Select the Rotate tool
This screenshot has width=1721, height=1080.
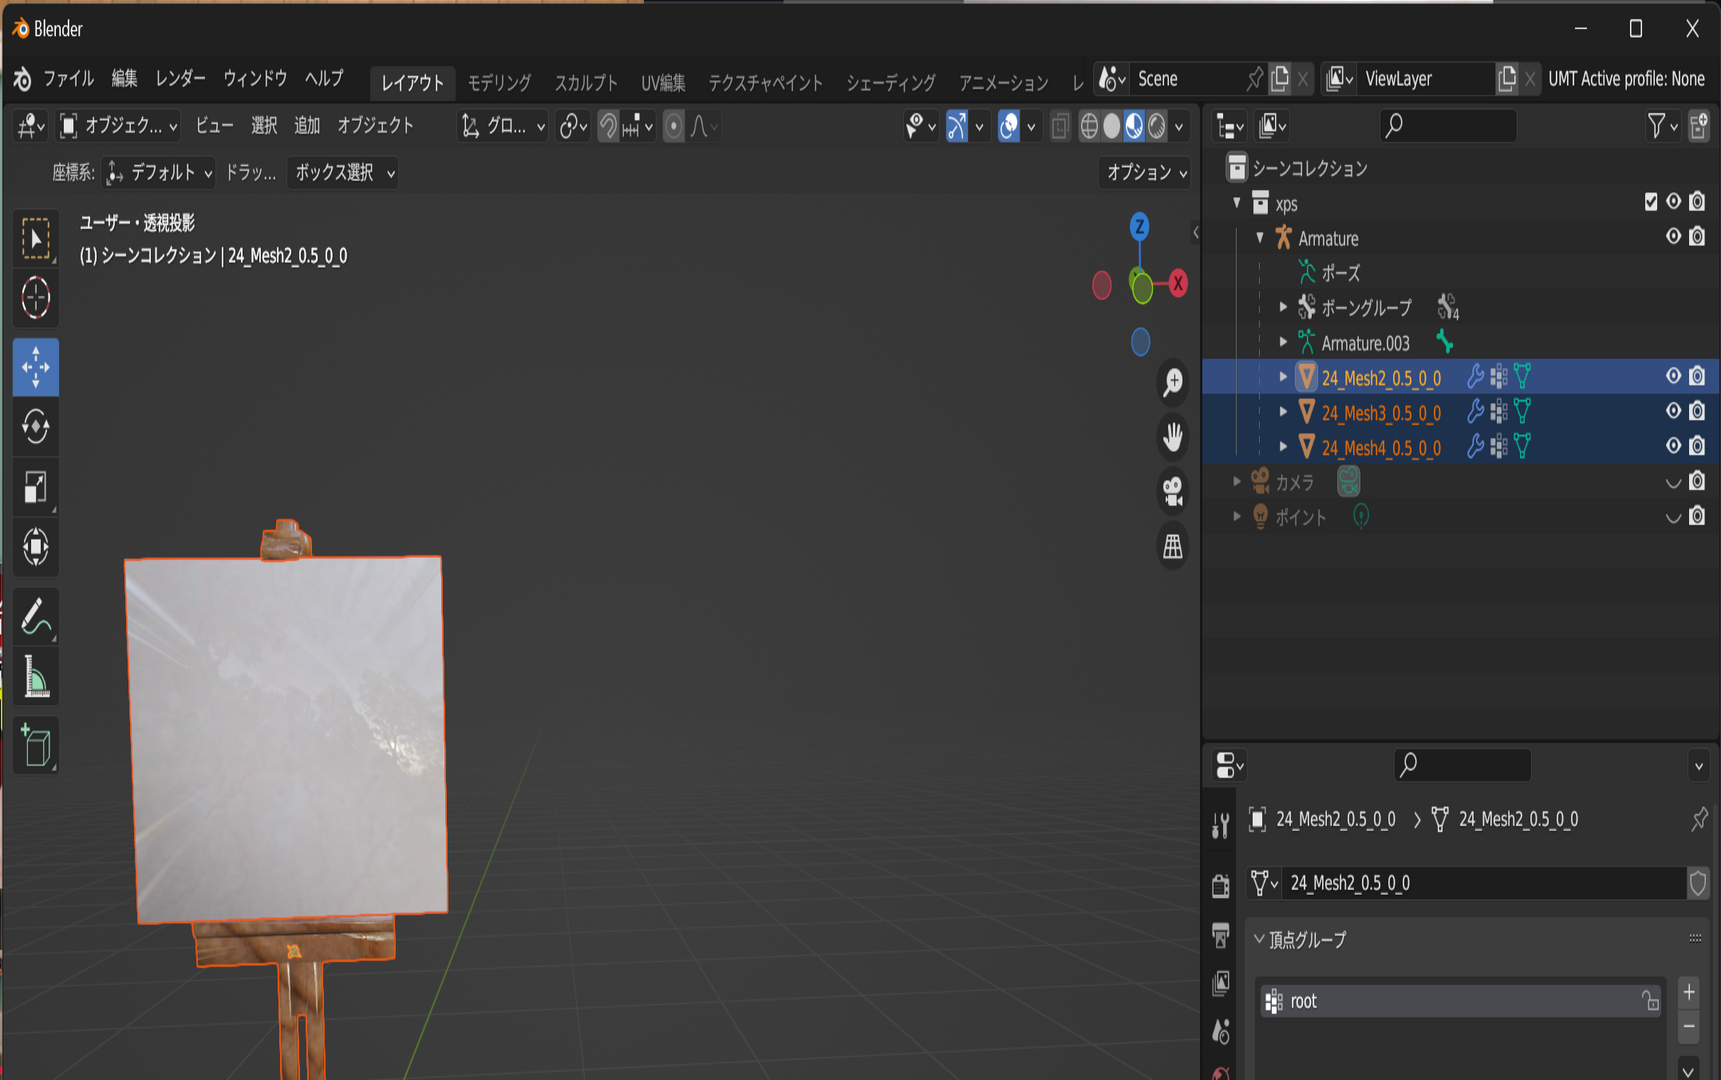point(36,427)
